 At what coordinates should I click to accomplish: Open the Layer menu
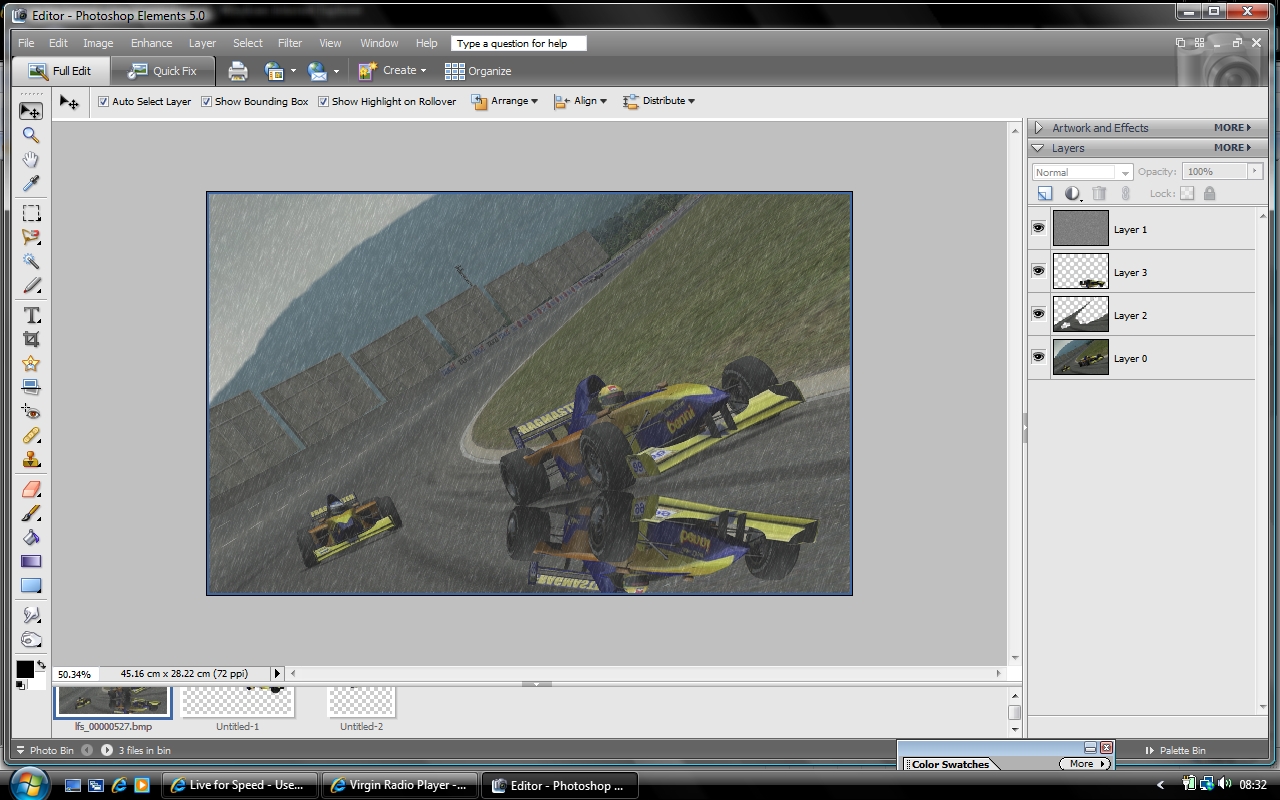[x=202, y=43]
